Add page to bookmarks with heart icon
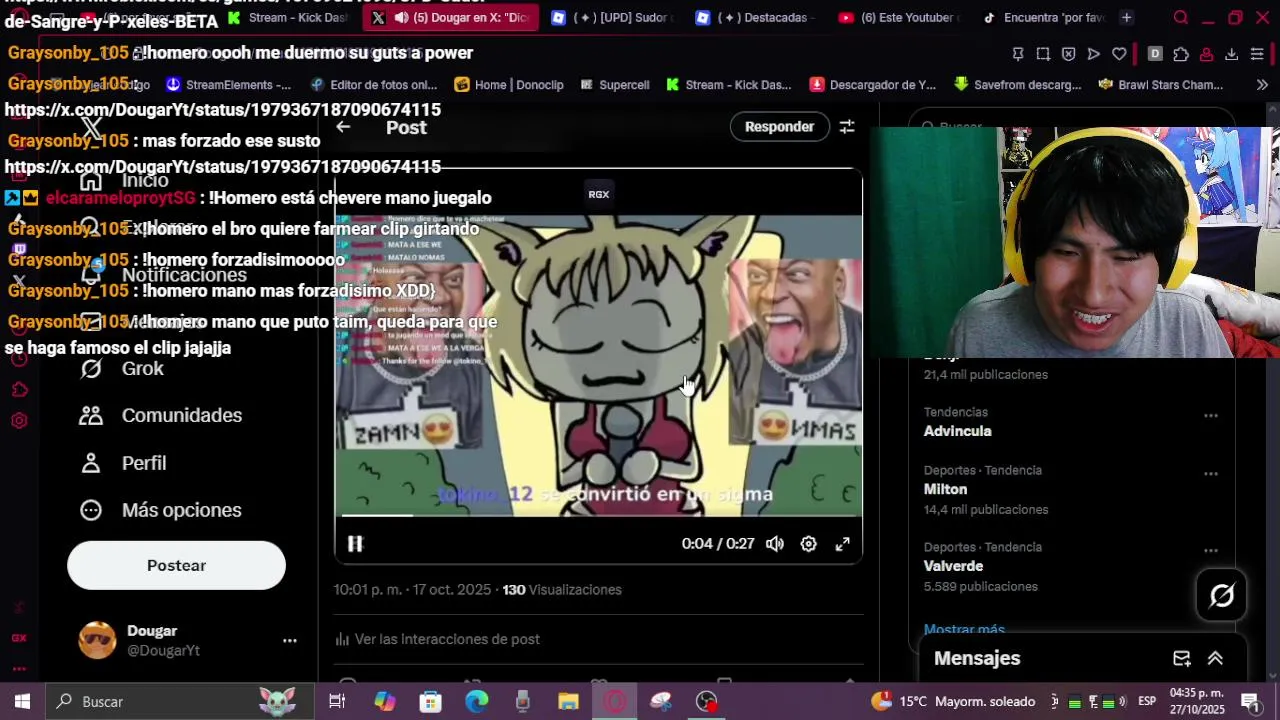Screen dimensions: 1280x720 [1119, 54]
